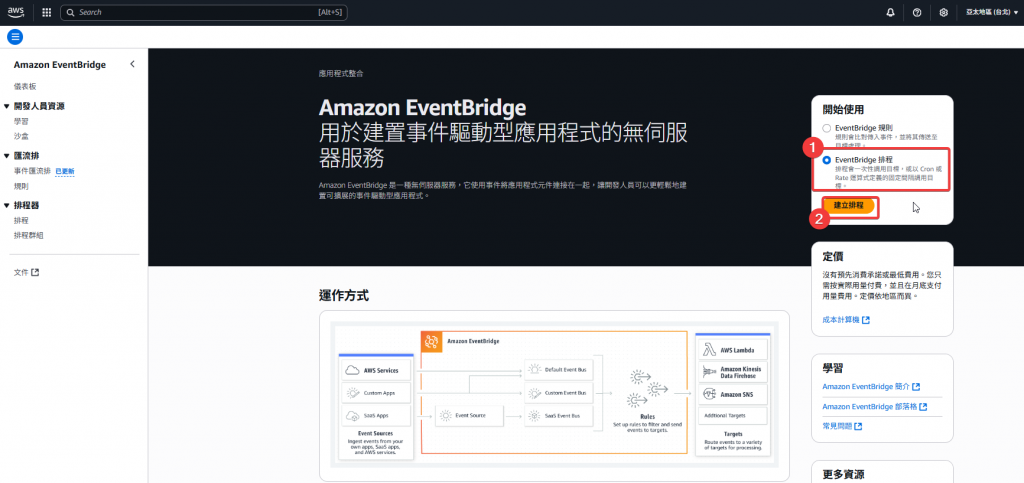Open 排程群組 in the sidebar
The width and height of the screenshot is (1024, 483).
[29, 236]
